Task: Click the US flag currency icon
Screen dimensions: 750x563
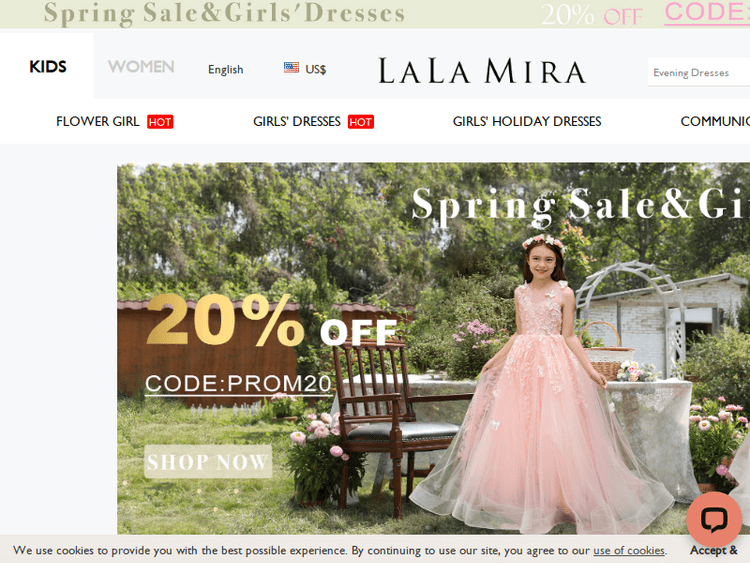Action: coord(291,67)
